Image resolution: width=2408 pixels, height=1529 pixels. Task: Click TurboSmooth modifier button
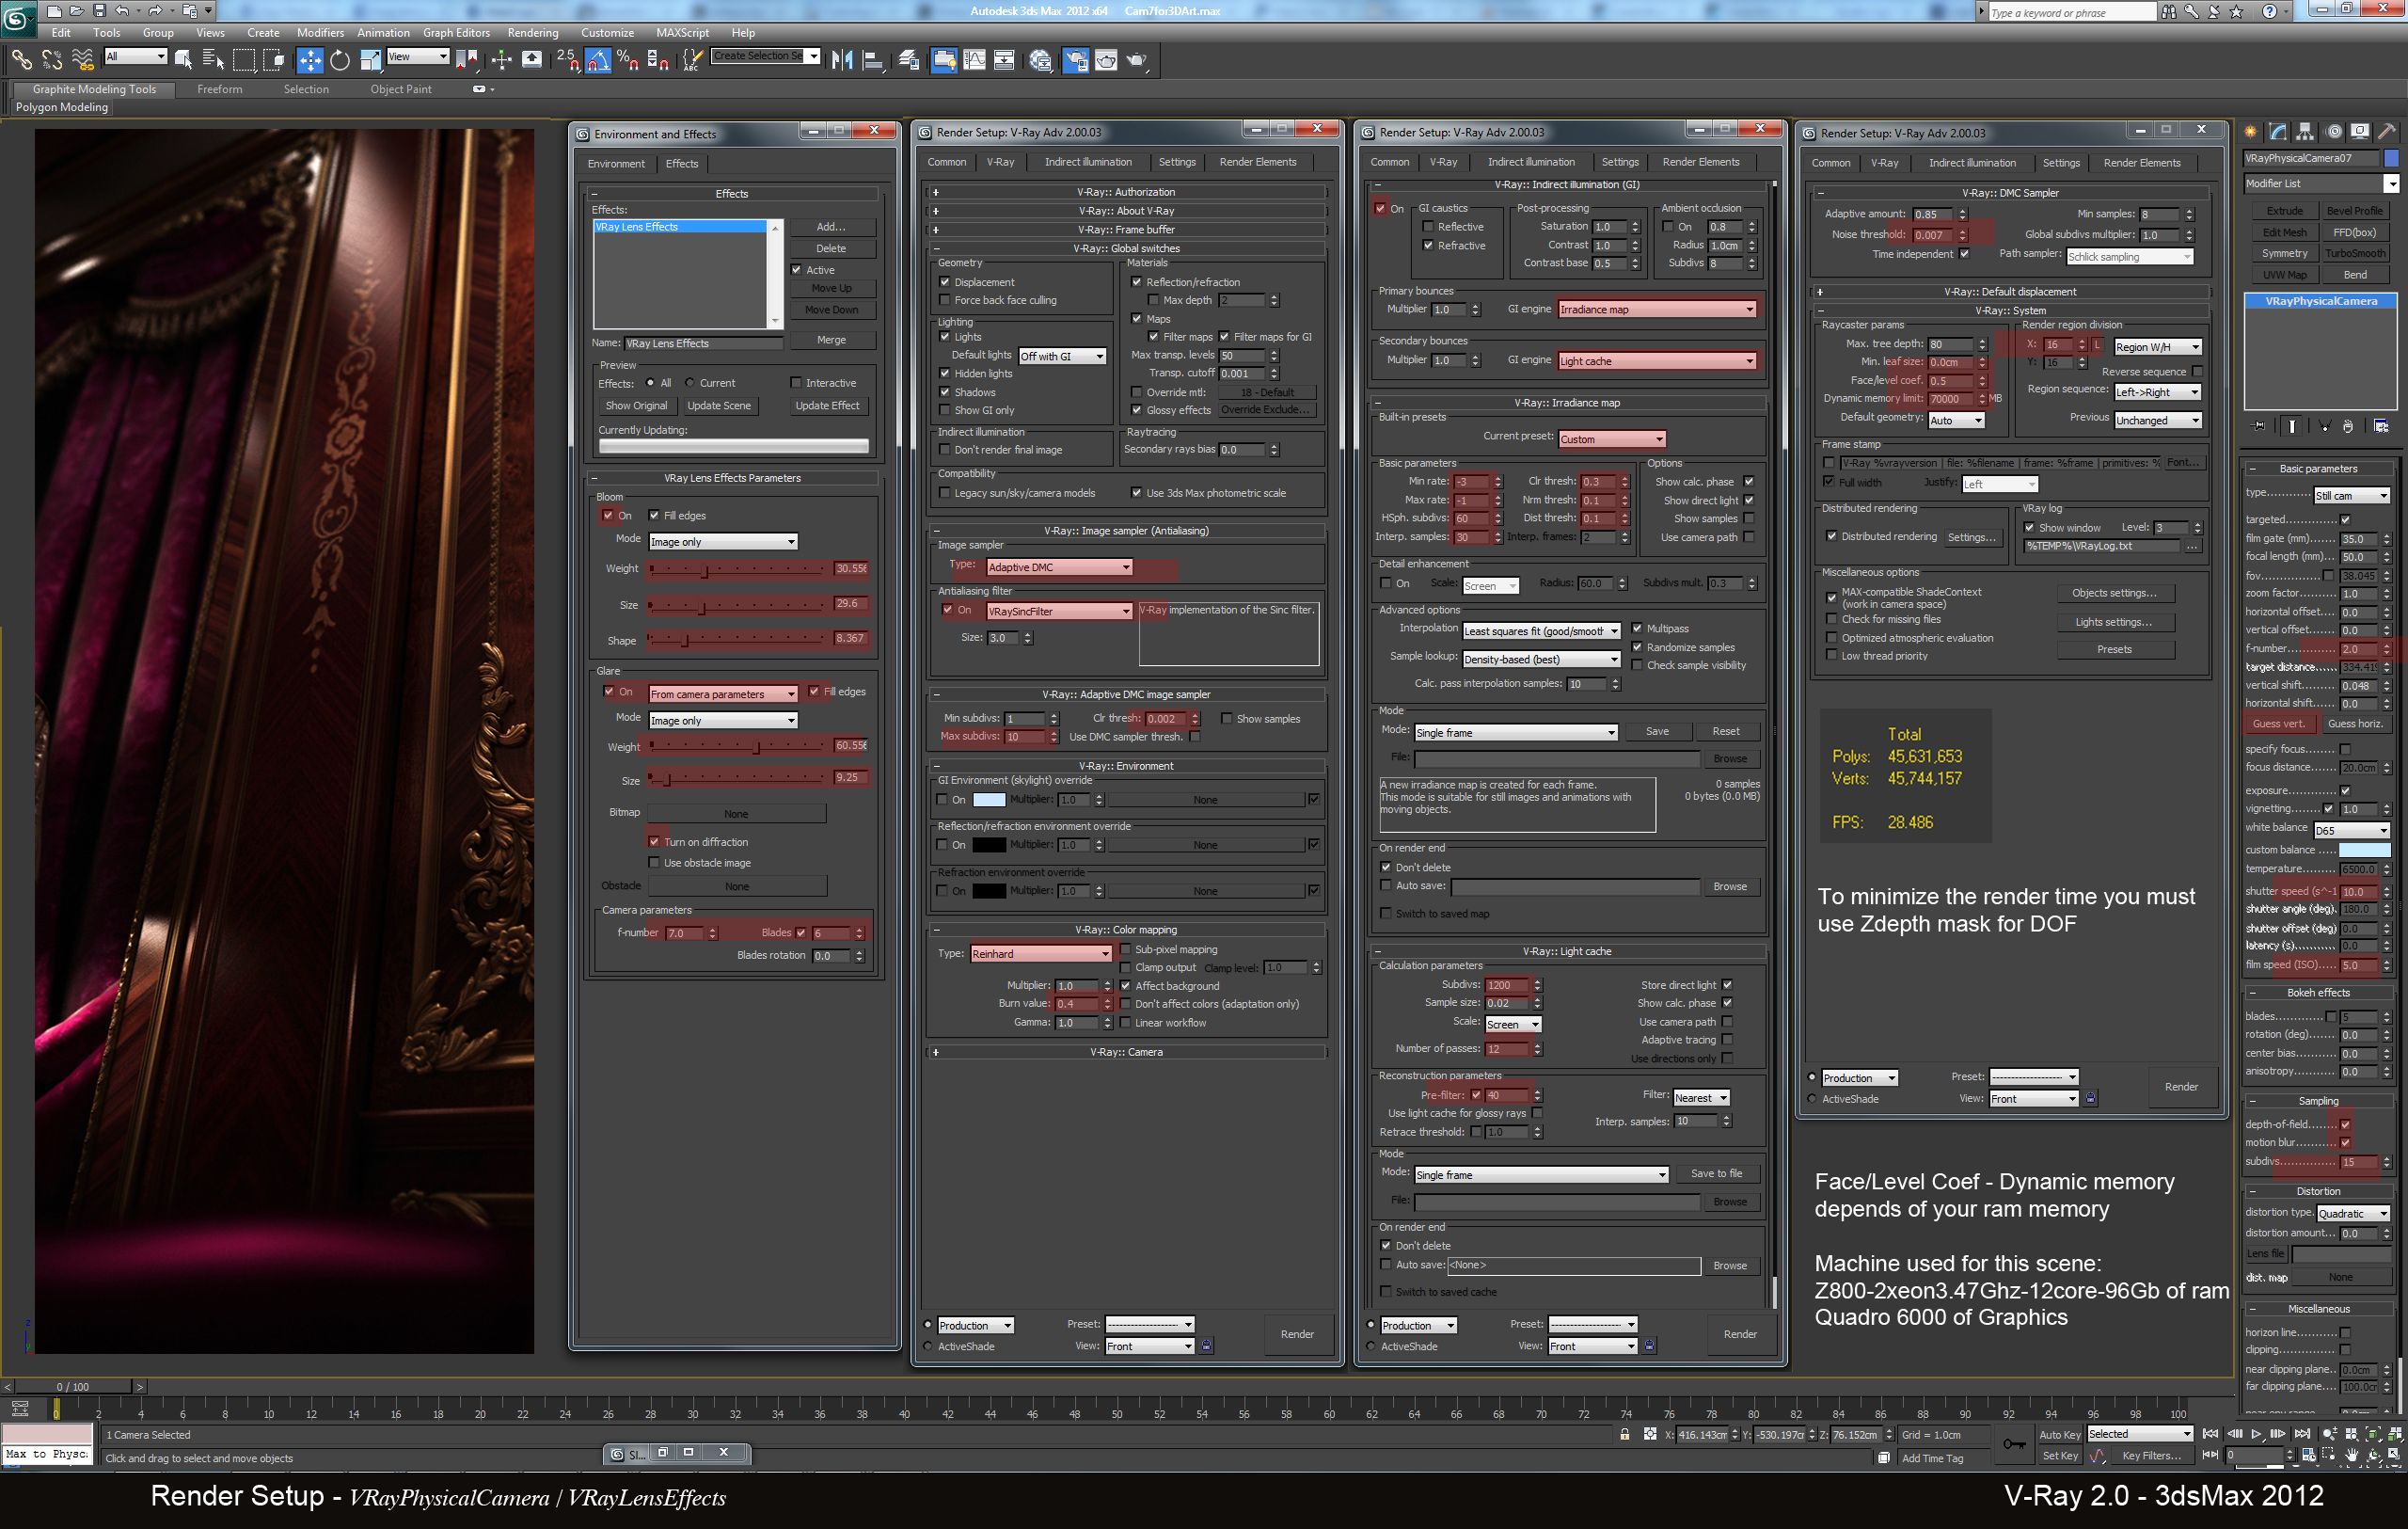point(2355,254)
